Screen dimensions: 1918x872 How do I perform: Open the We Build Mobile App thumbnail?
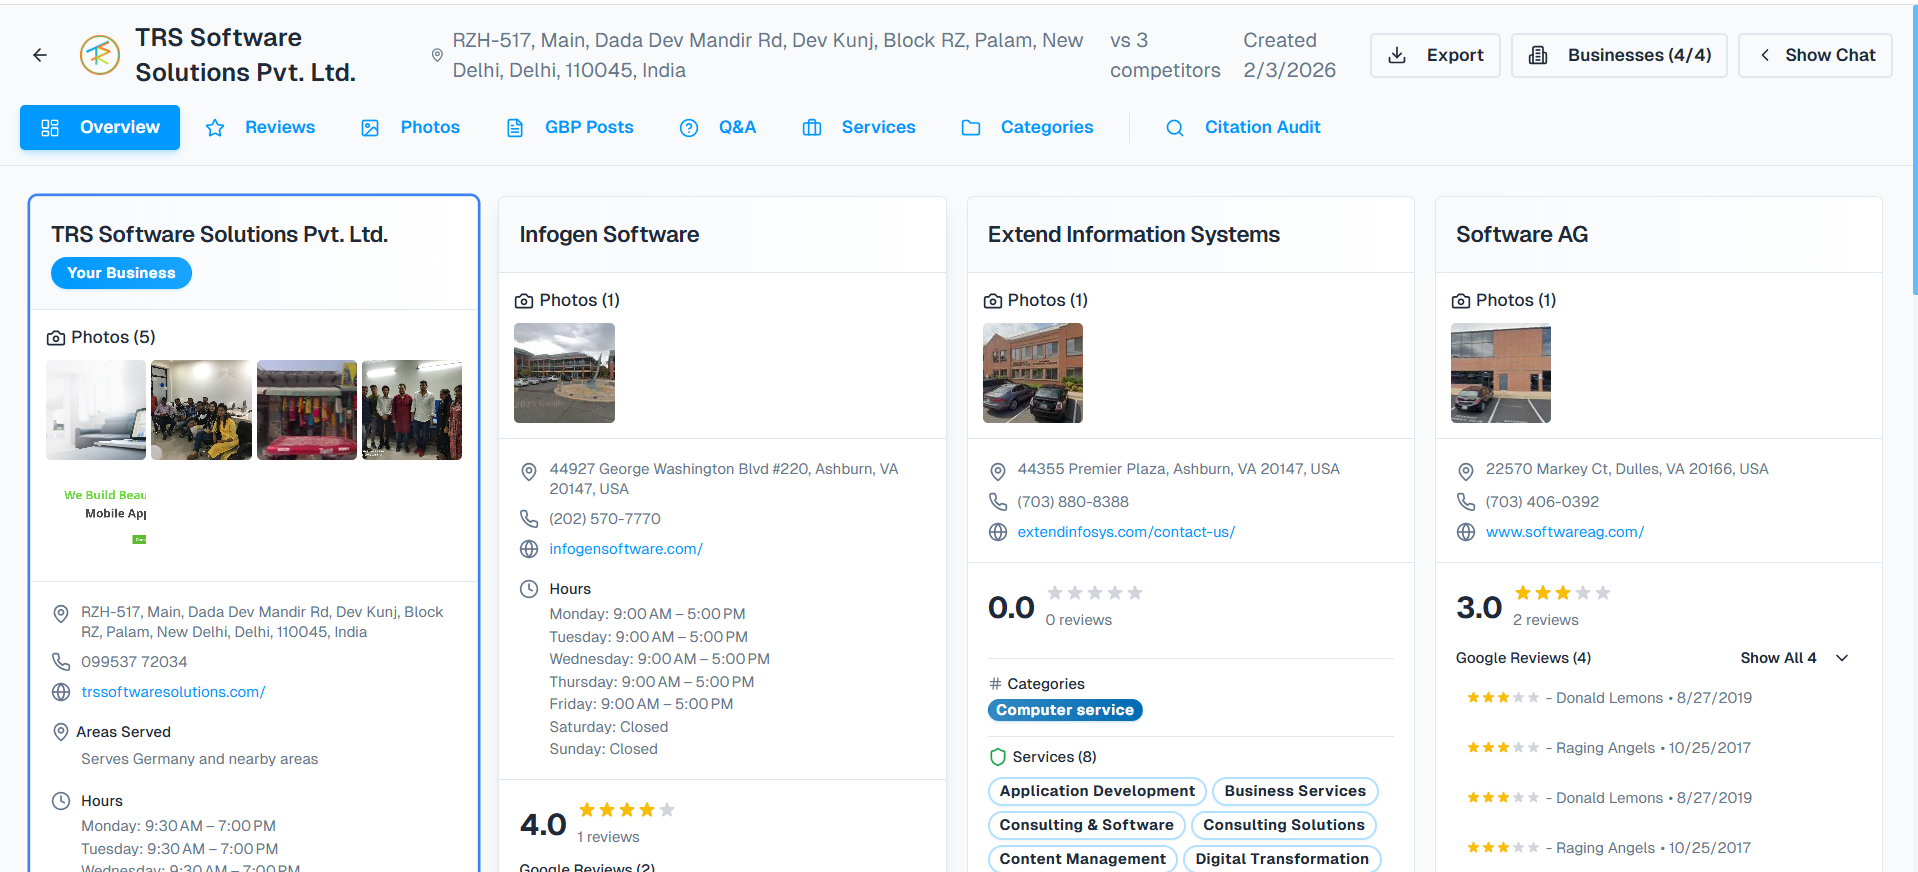[96, 515]
